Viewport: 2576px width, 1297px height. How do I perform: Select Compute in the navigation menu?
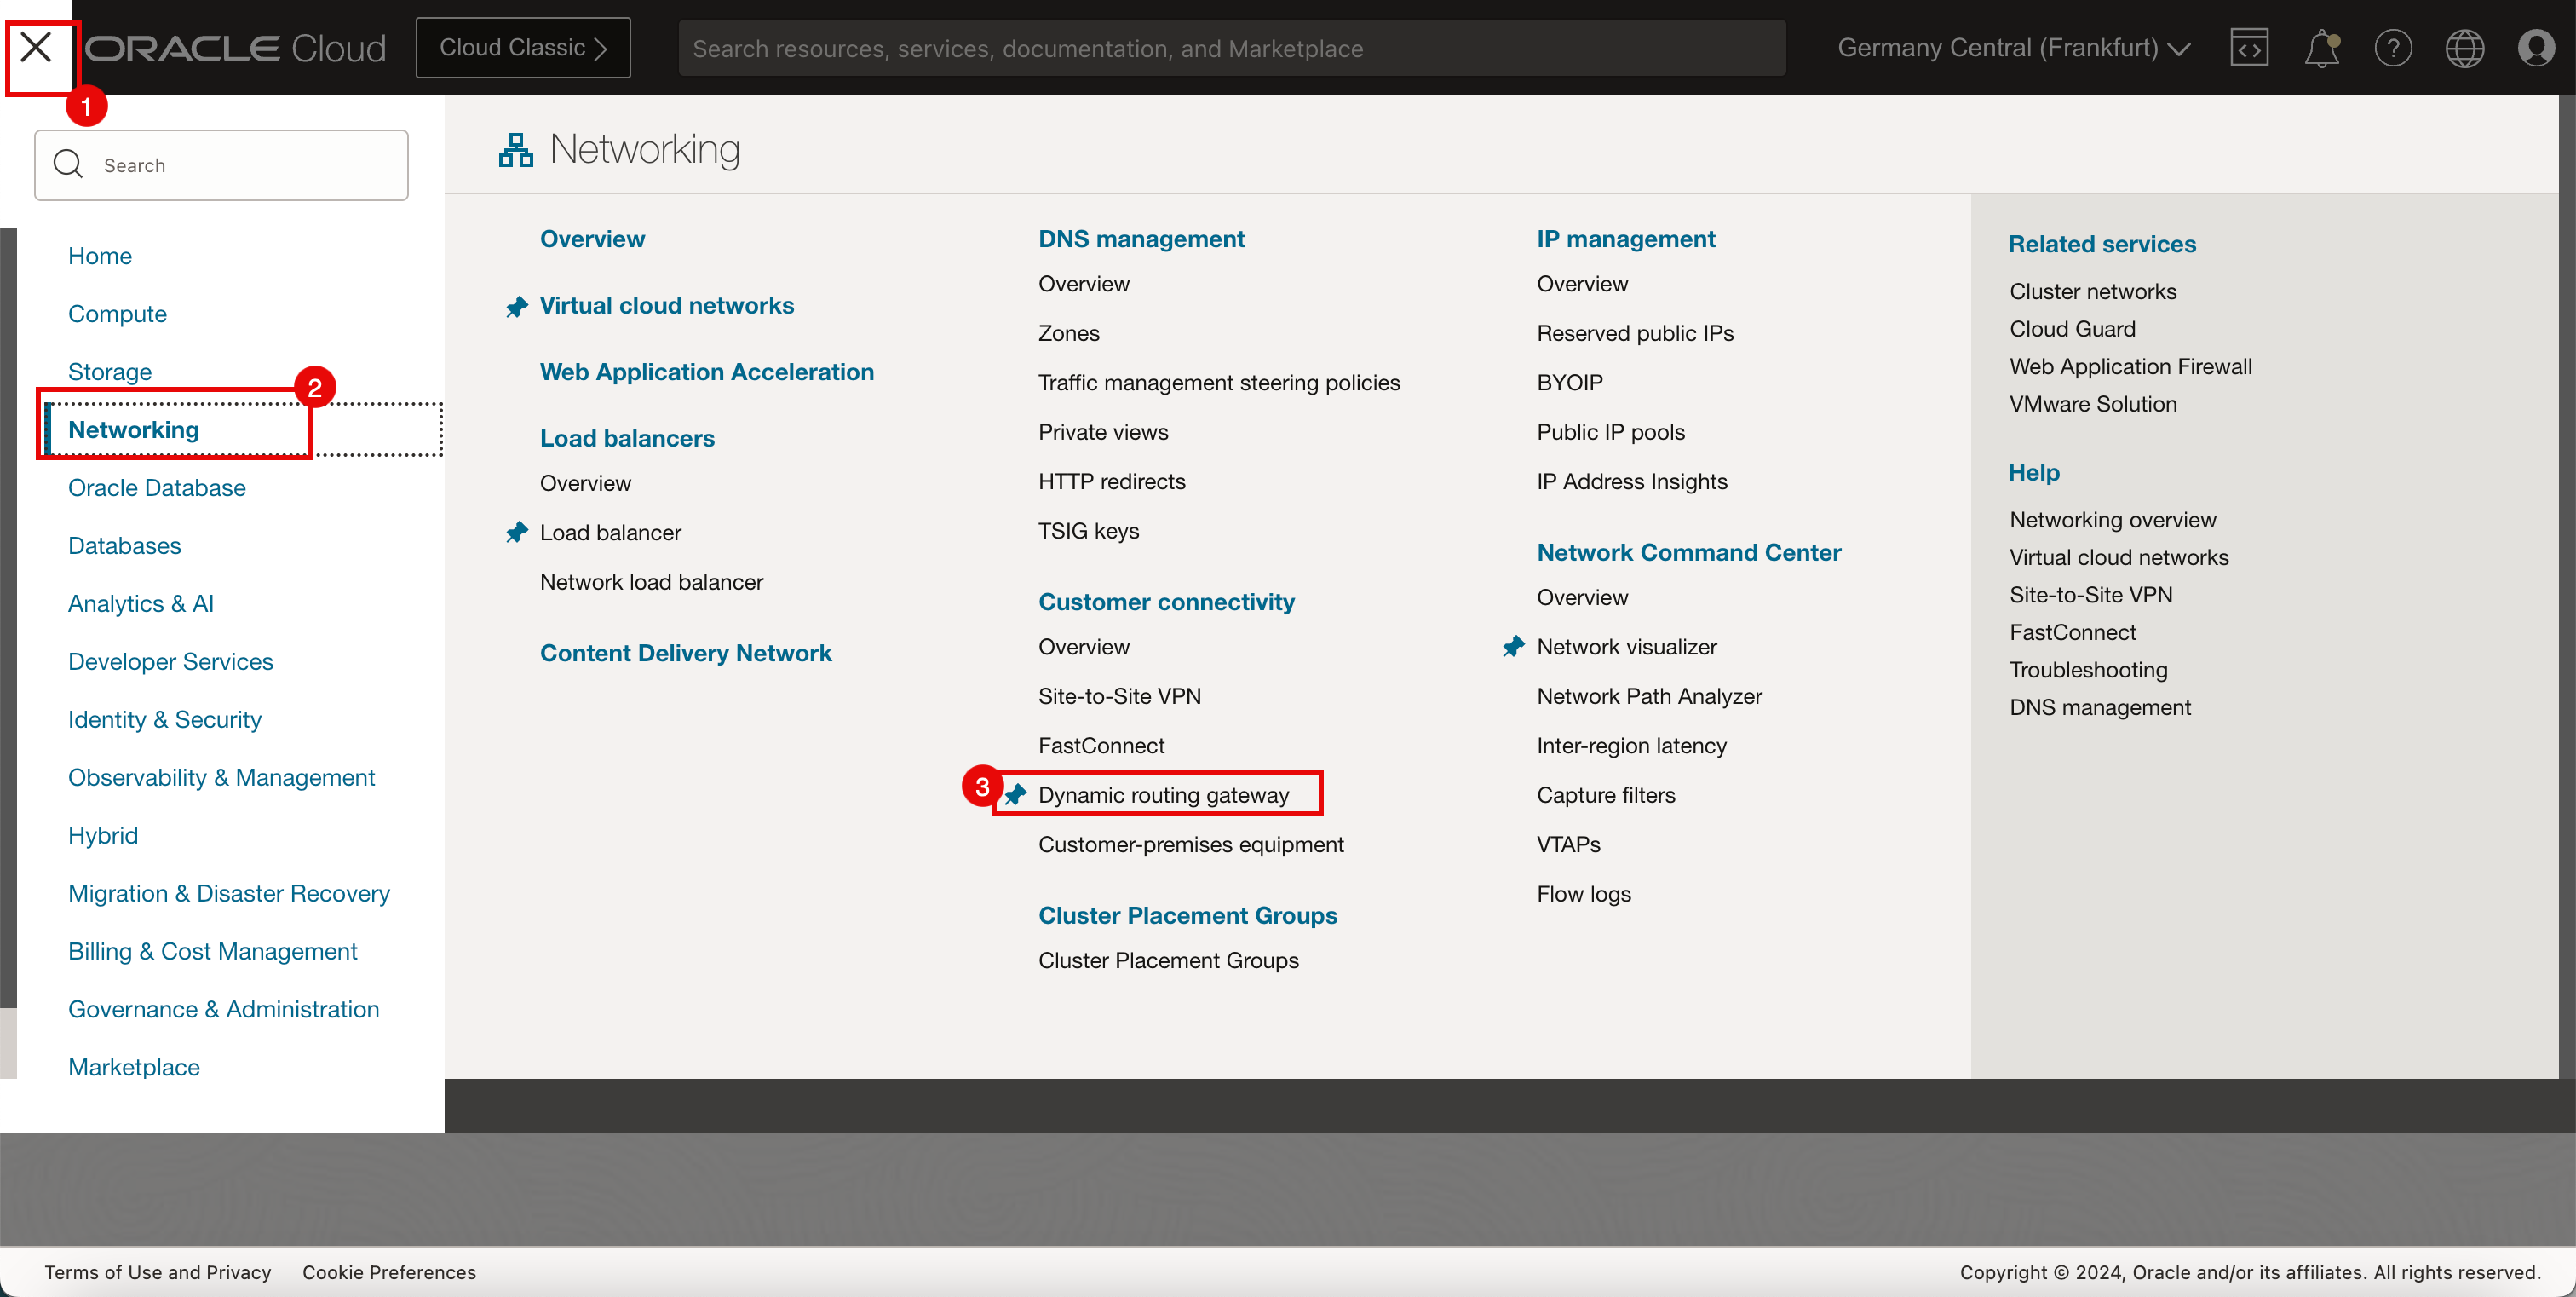tap(117, 313)
